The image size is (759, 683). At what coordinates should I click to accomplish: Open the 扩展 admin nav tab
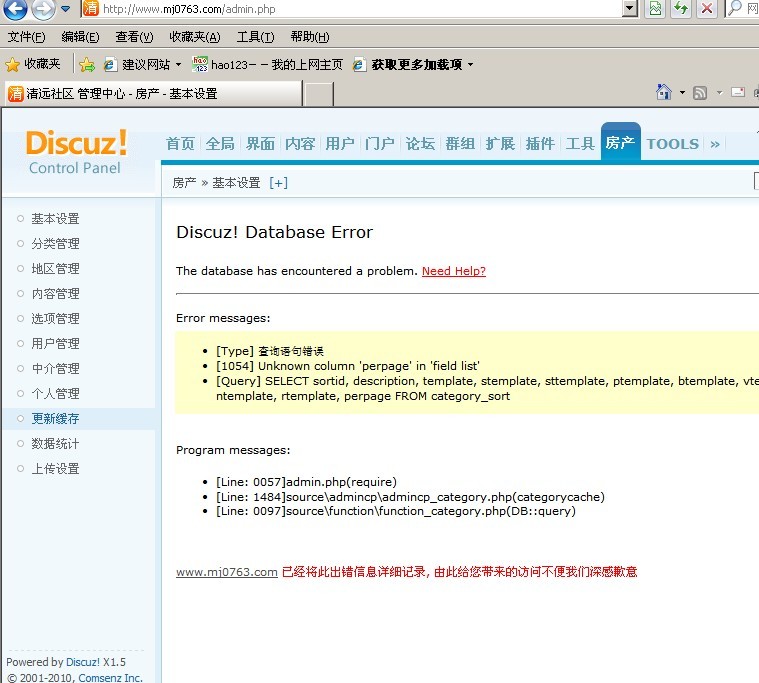[x=500, y=143]
